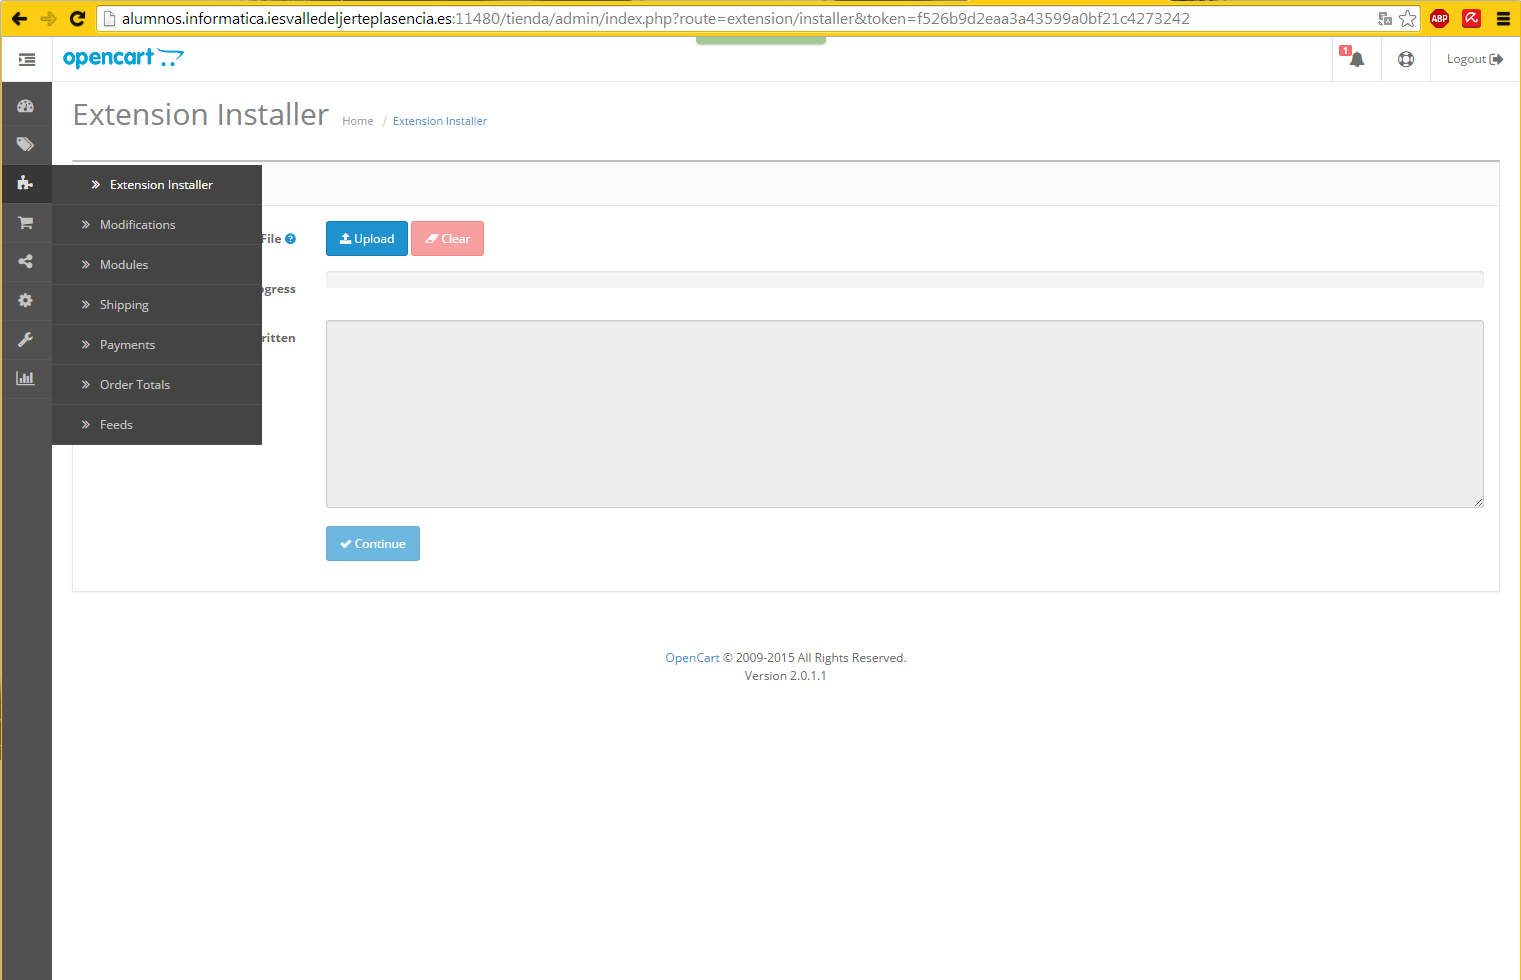Click inside the overwritten files text area
Screen dimensions: 1521x980
pos(904,414)
